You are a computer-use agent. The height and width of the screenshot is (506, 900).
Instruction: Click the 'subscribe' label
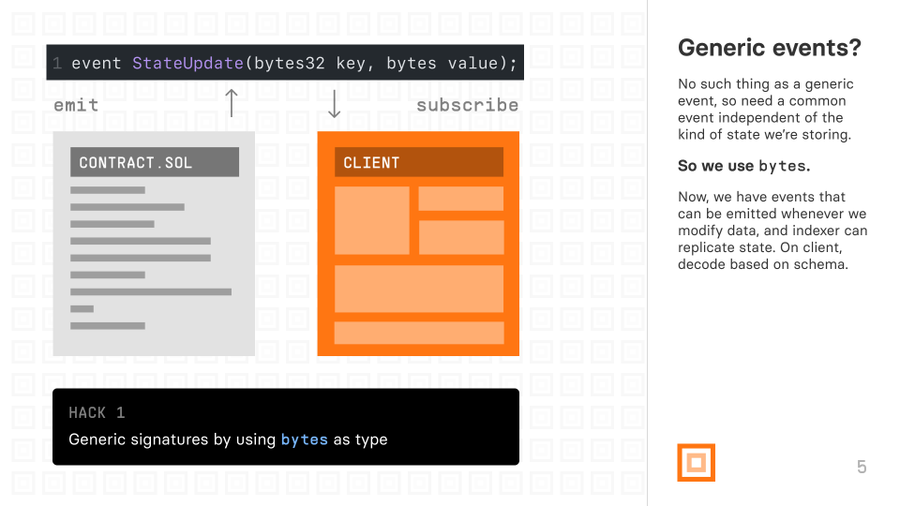point(467,105)
